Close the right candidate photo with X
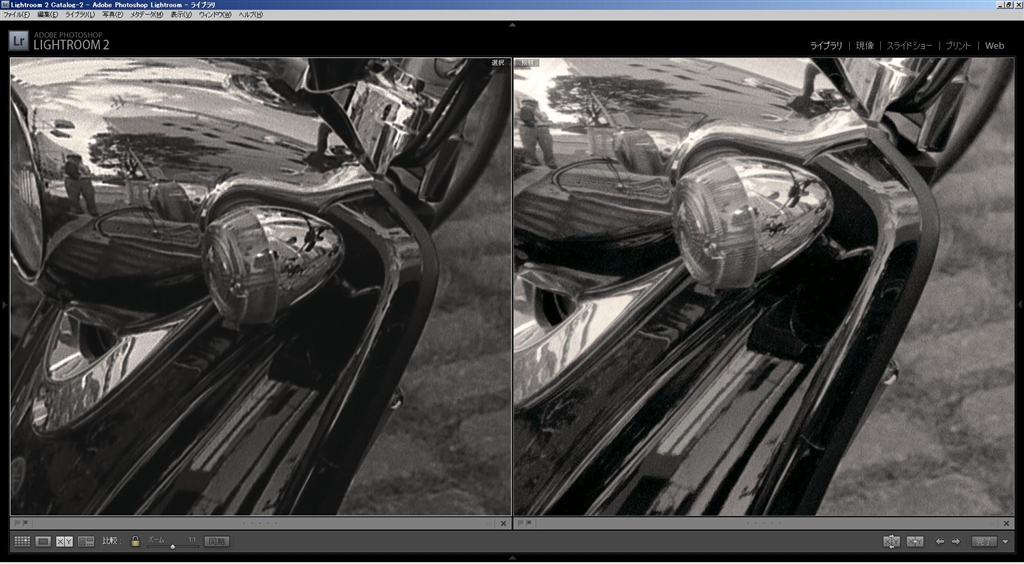 pos(1006,523)
